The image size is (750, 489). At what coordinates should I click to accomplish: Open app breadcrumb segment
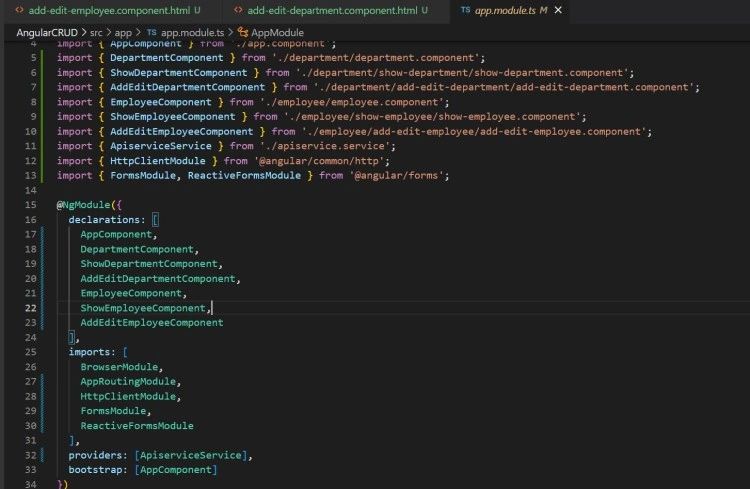pyautogui.click(x=123, y=33)
